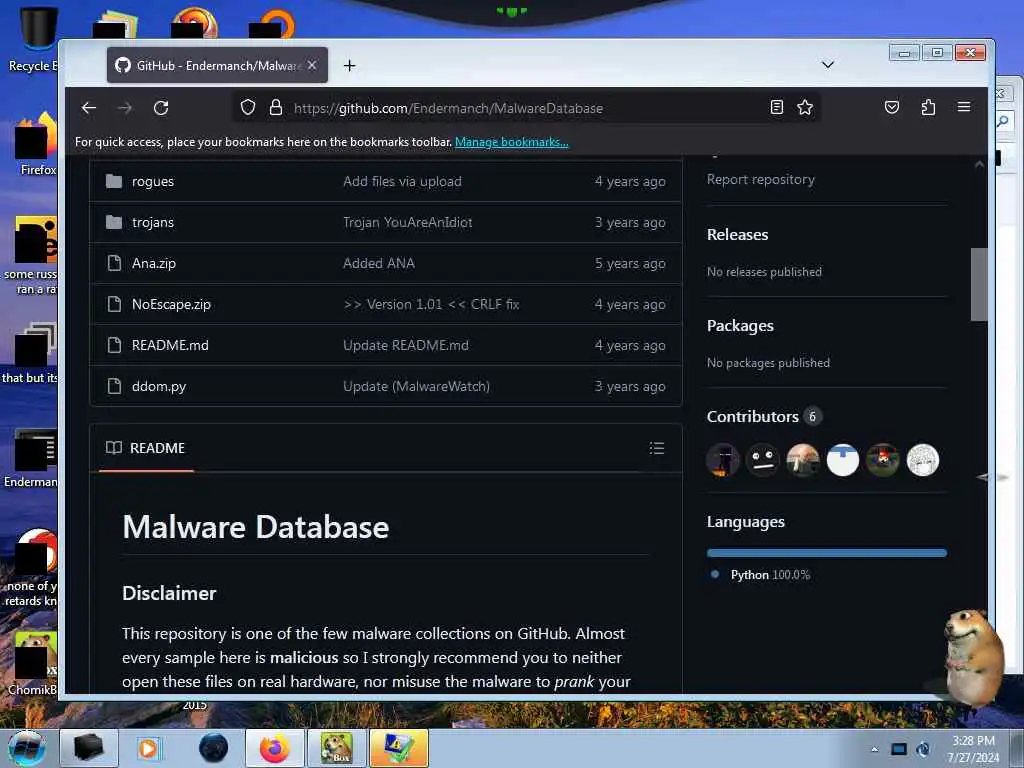Open README outline list icon
This screenshot has height=768, width=1024.
[657, 448]
